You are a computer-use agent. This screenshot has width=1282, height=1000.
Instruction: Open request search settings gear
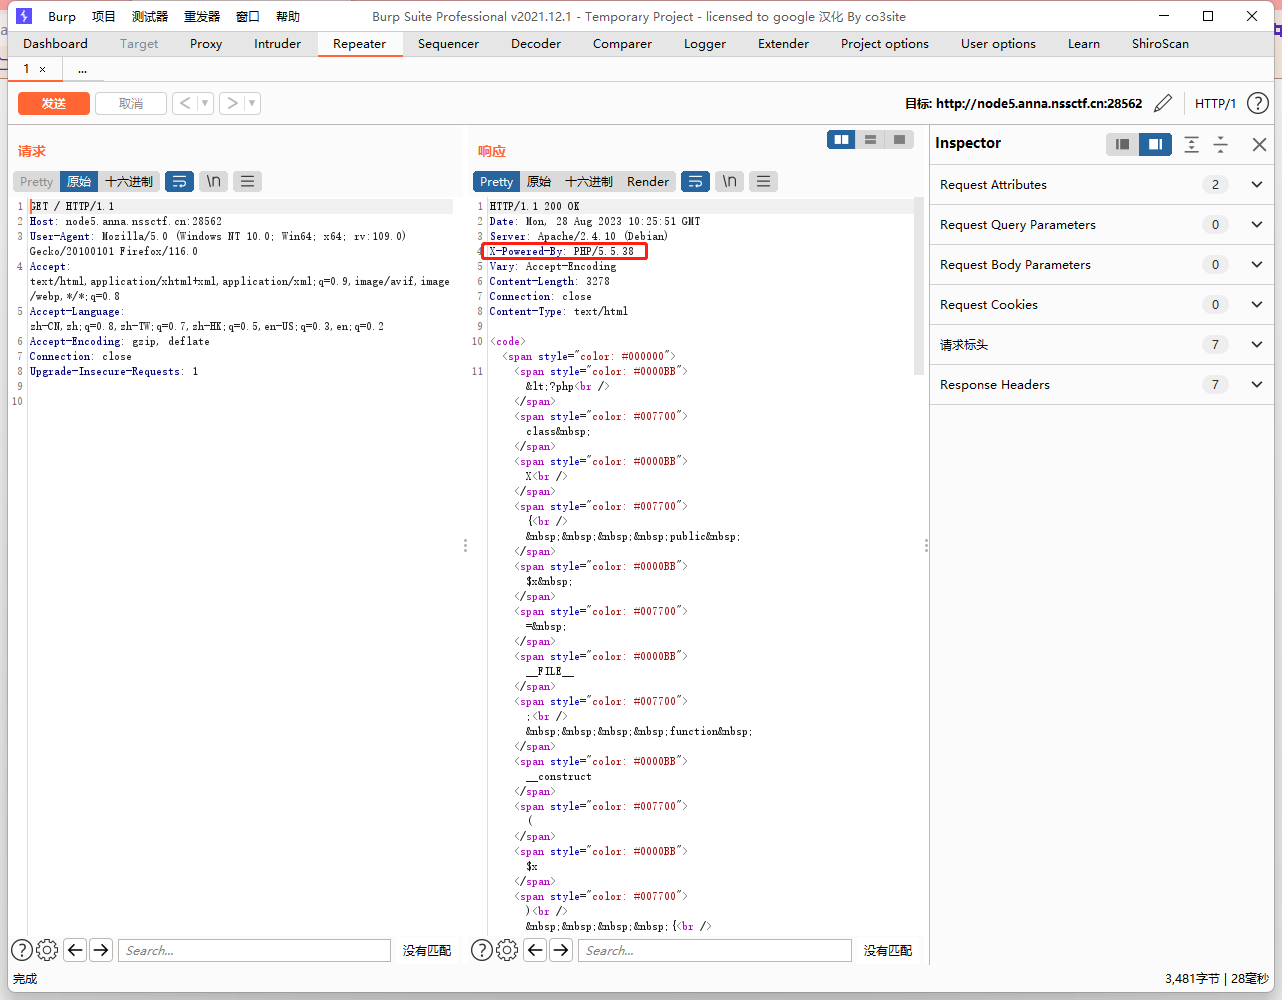(x=47, y=950)
